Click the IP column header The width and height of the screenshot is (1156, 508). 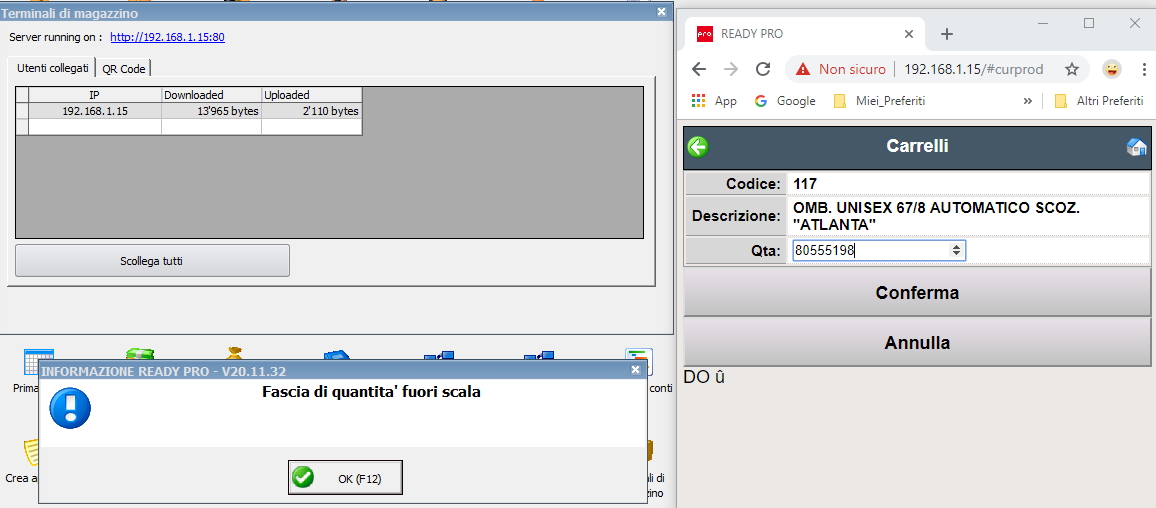94,95
